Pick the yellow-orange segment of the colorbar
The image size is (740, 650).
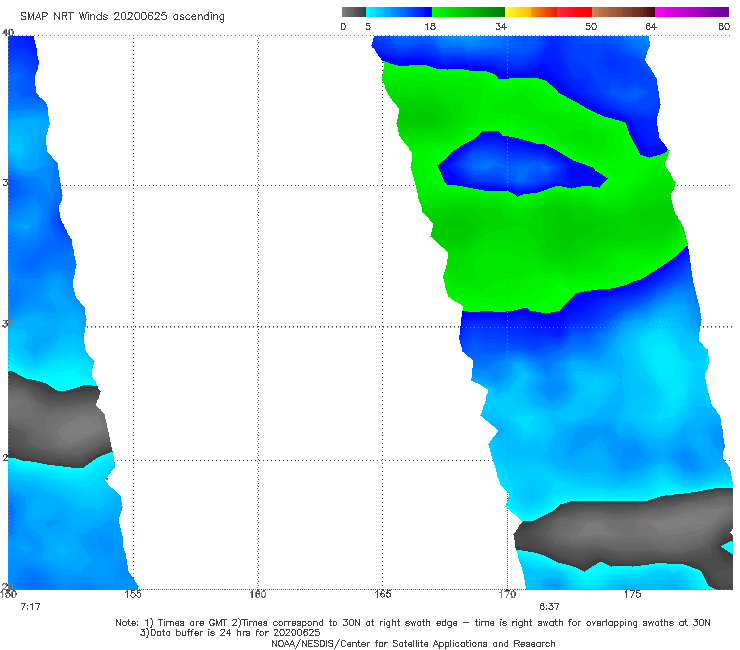pyautogui.click(x=531, y=12)
